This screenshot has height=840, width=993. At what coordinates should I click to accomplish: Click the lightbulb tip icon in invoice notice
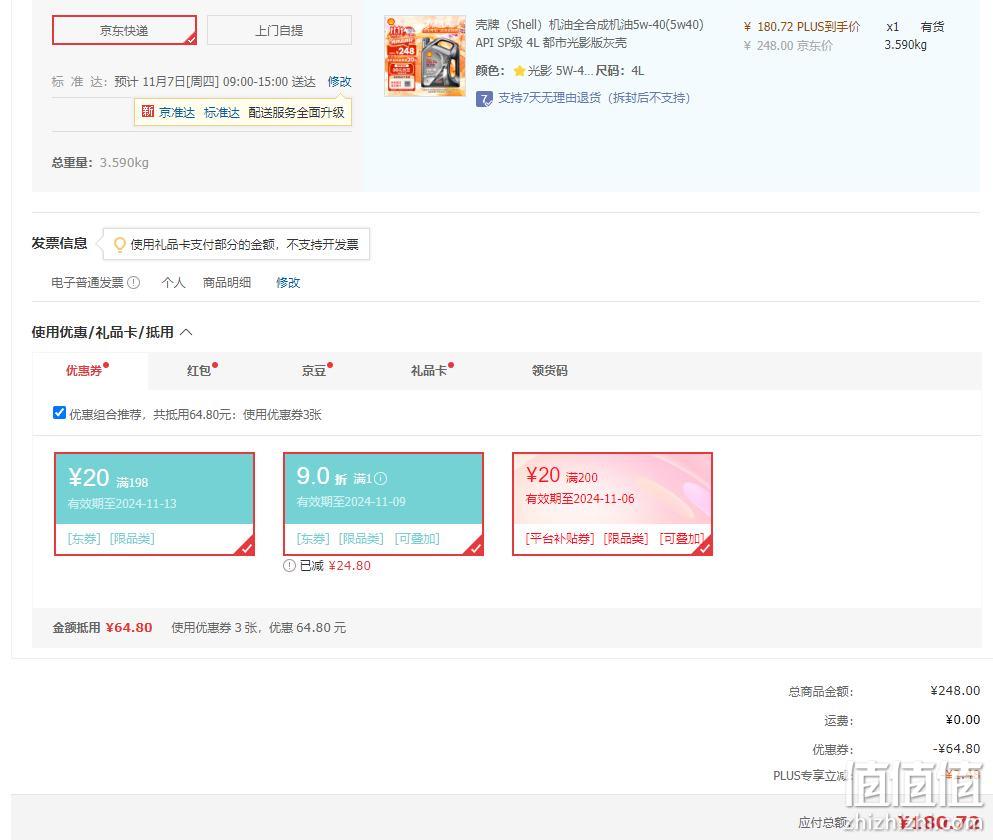(x=119, y=245)
